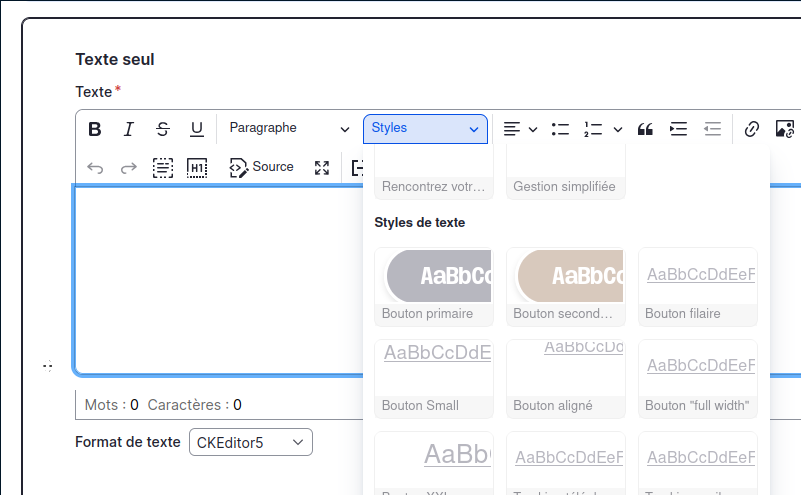
Task: Increase the indent
Action: click(678, 129)
